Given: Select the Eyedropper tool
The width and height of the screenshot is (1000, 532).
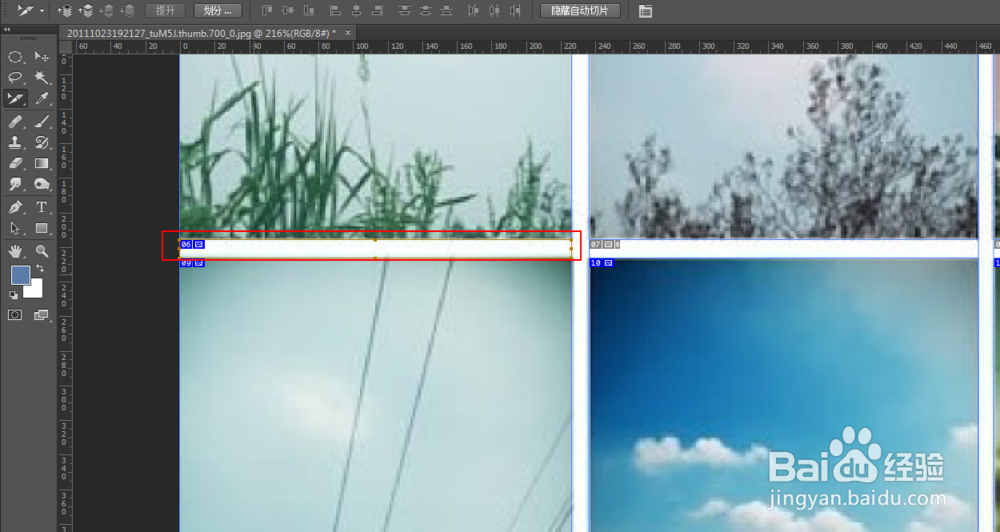Looking at the screenshot, I should [42, 98].
